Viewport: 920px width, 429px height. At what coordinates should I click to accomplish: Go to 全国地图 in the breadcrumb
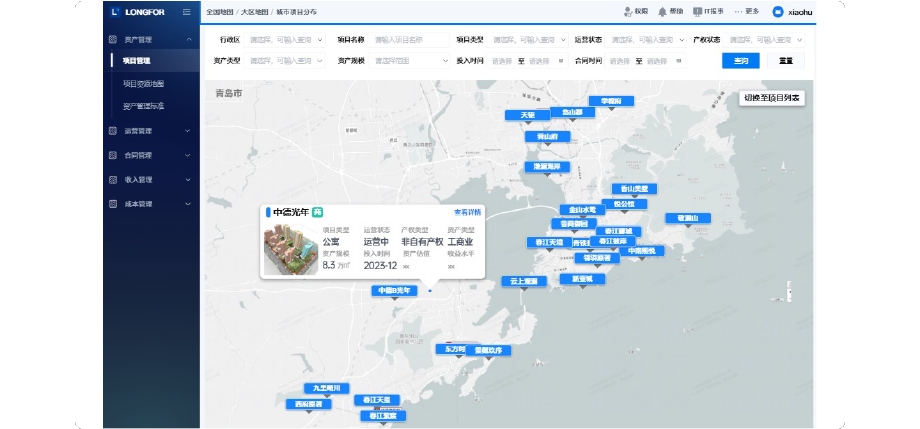pyautogui.click(x=221, y=12)
